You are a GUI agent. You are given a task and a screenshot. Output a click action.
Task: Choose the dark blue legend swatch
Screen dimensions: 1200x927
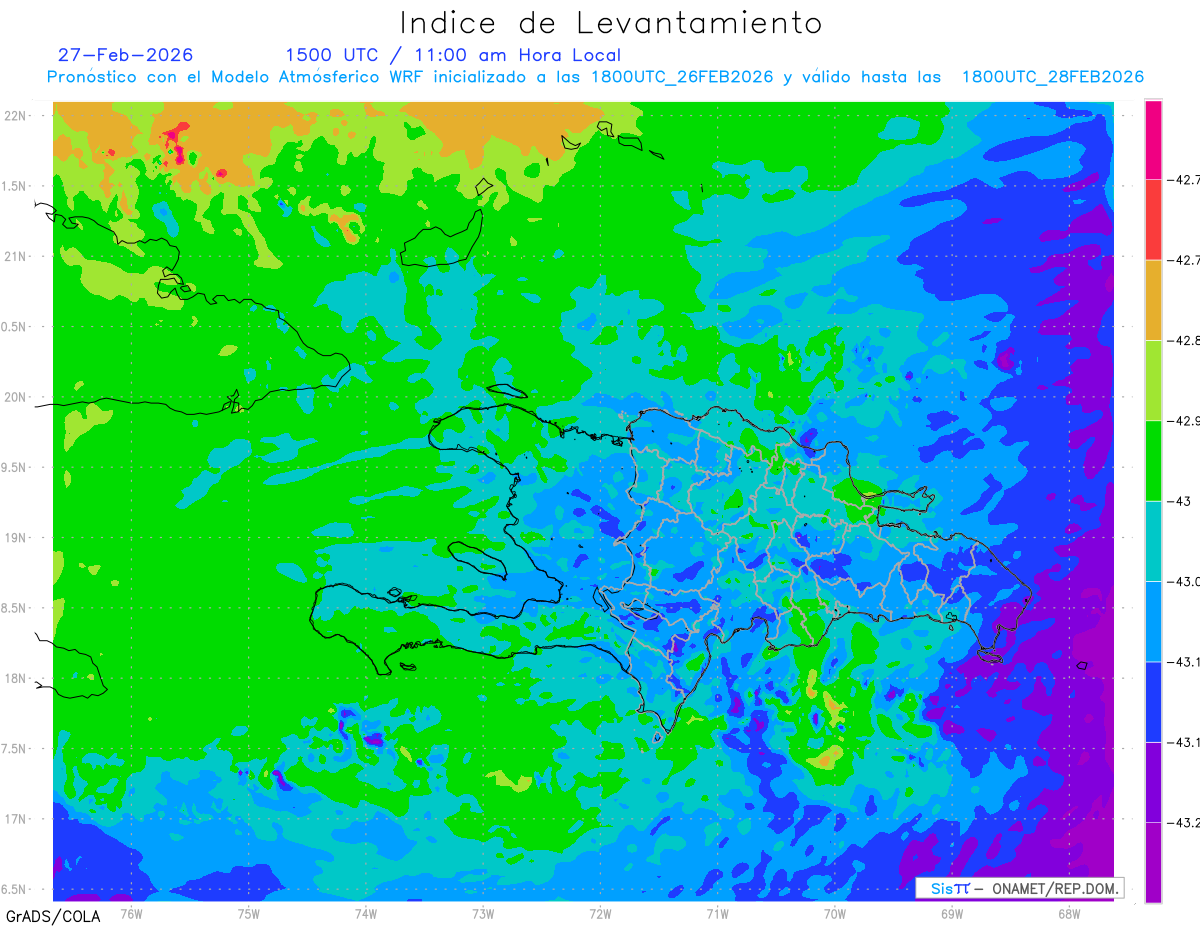pos(1153,701)
